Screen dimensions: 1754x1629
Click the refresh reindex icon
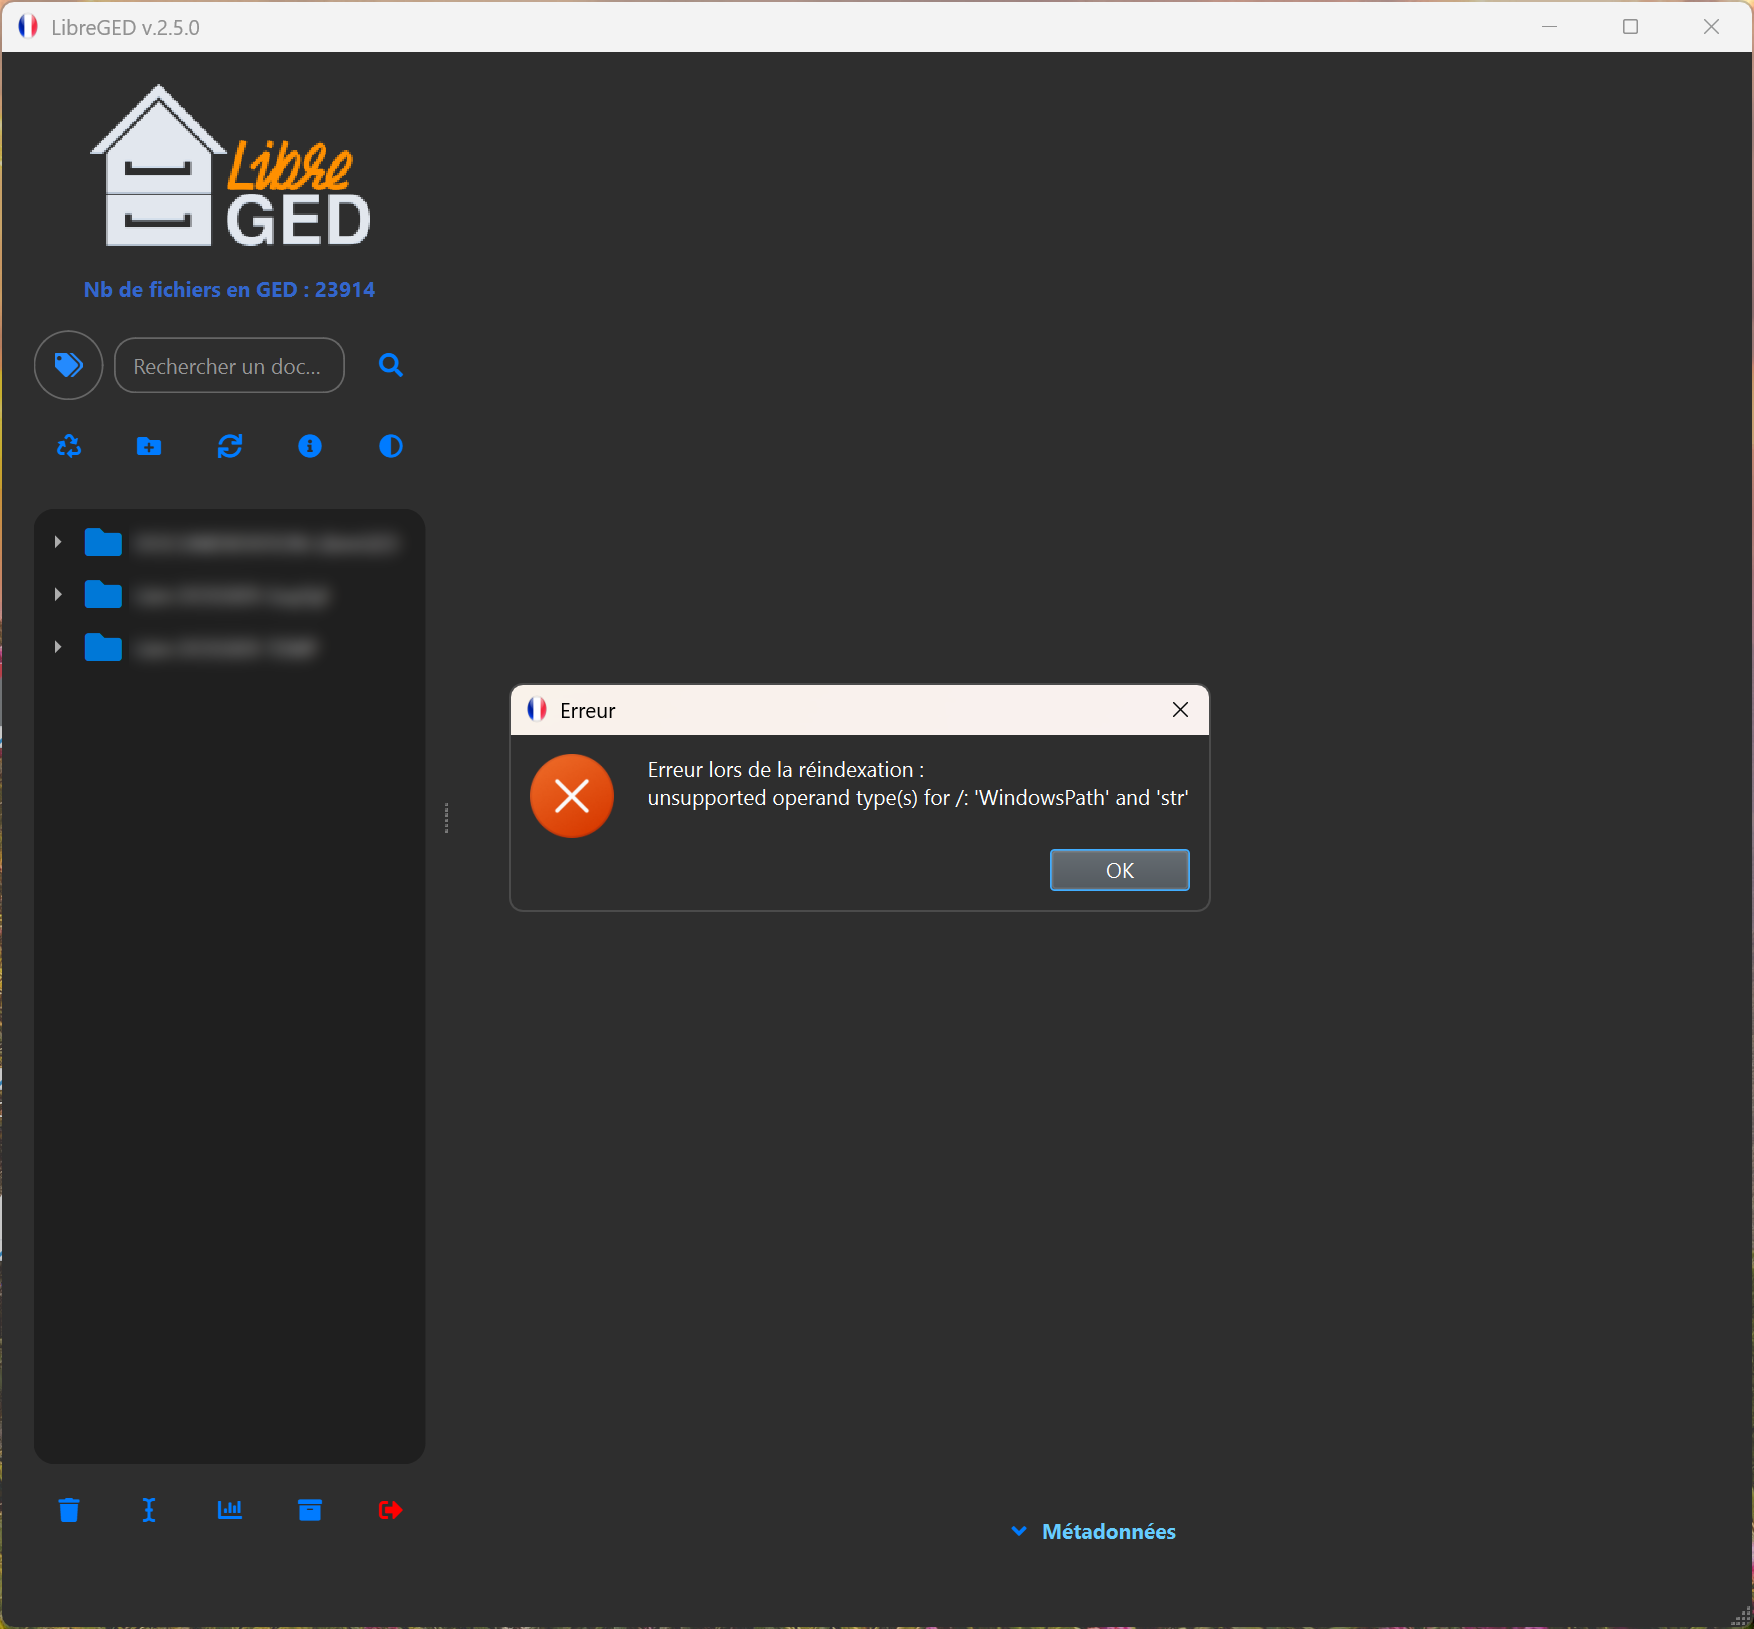[x=230, y=446]
